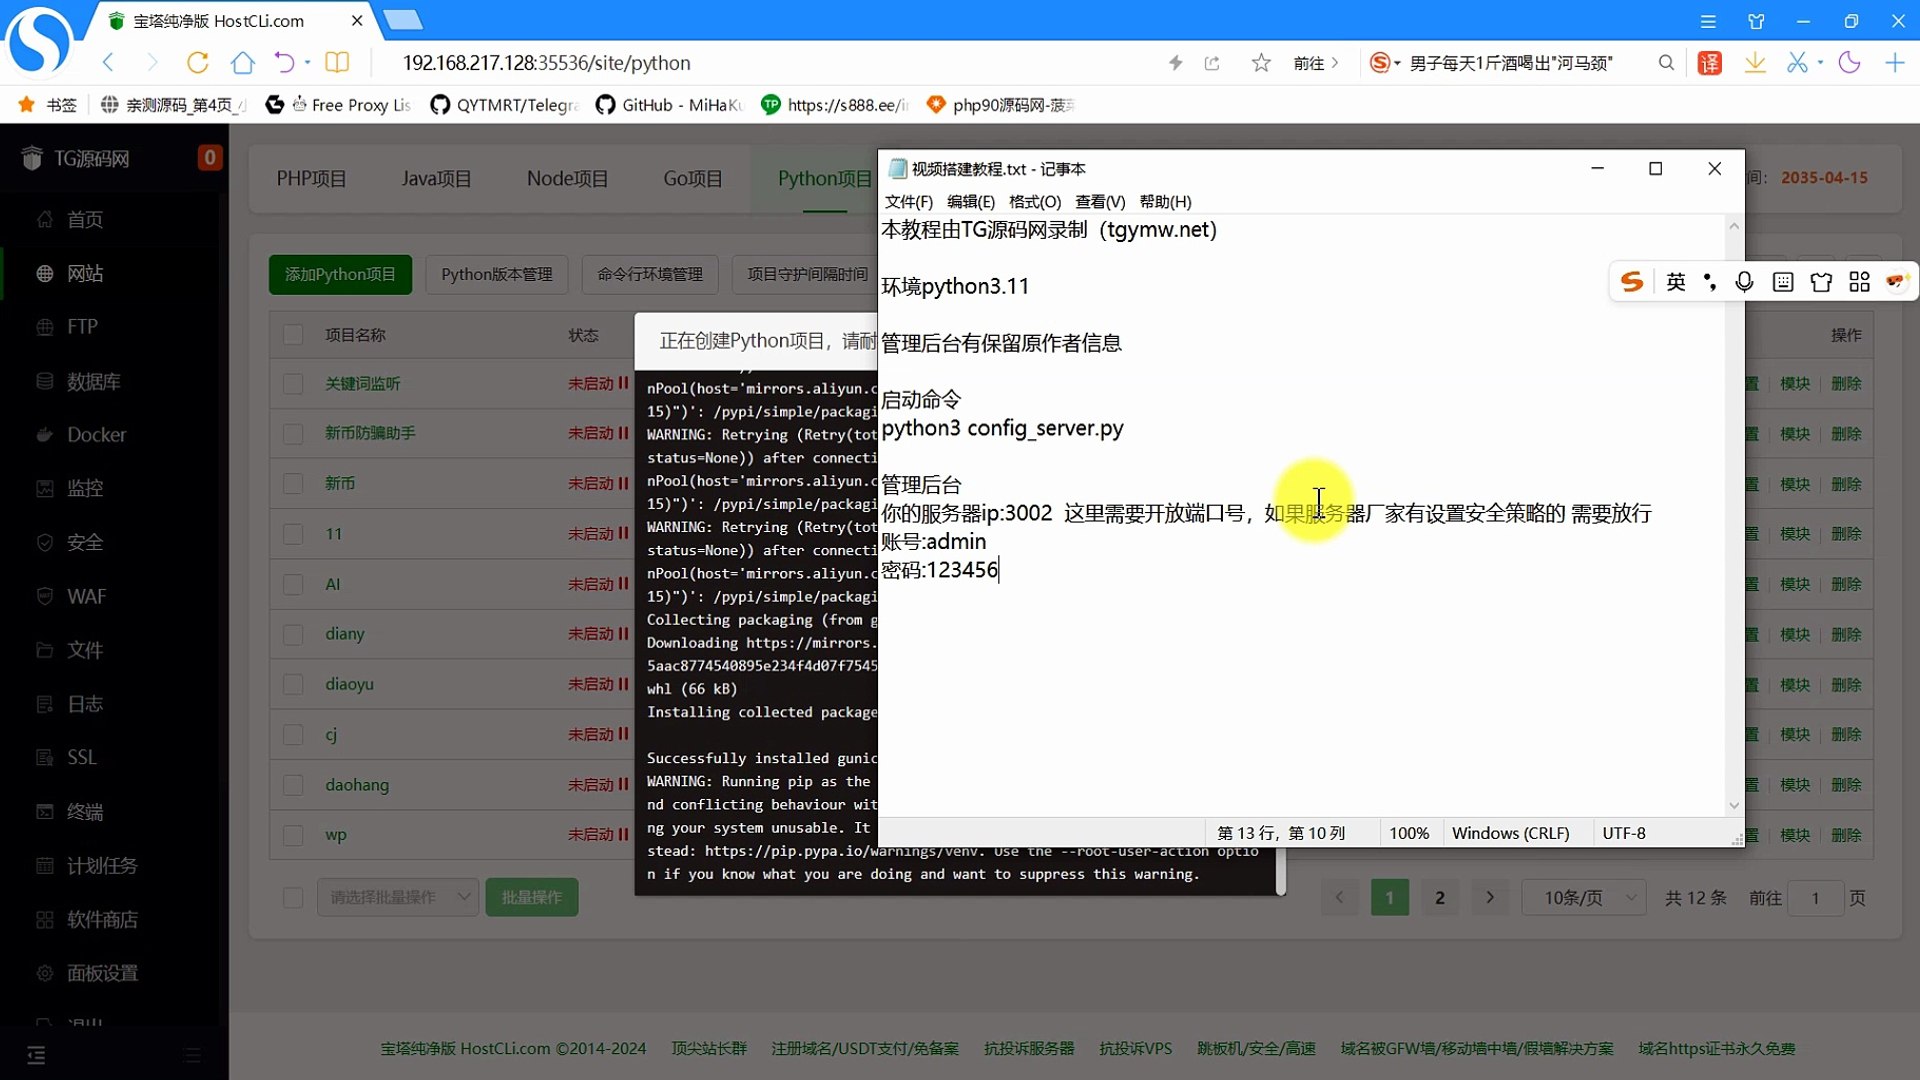Open the reading mode book icon
Viewport: 1920px width, 1080px height.
[337, 63]
